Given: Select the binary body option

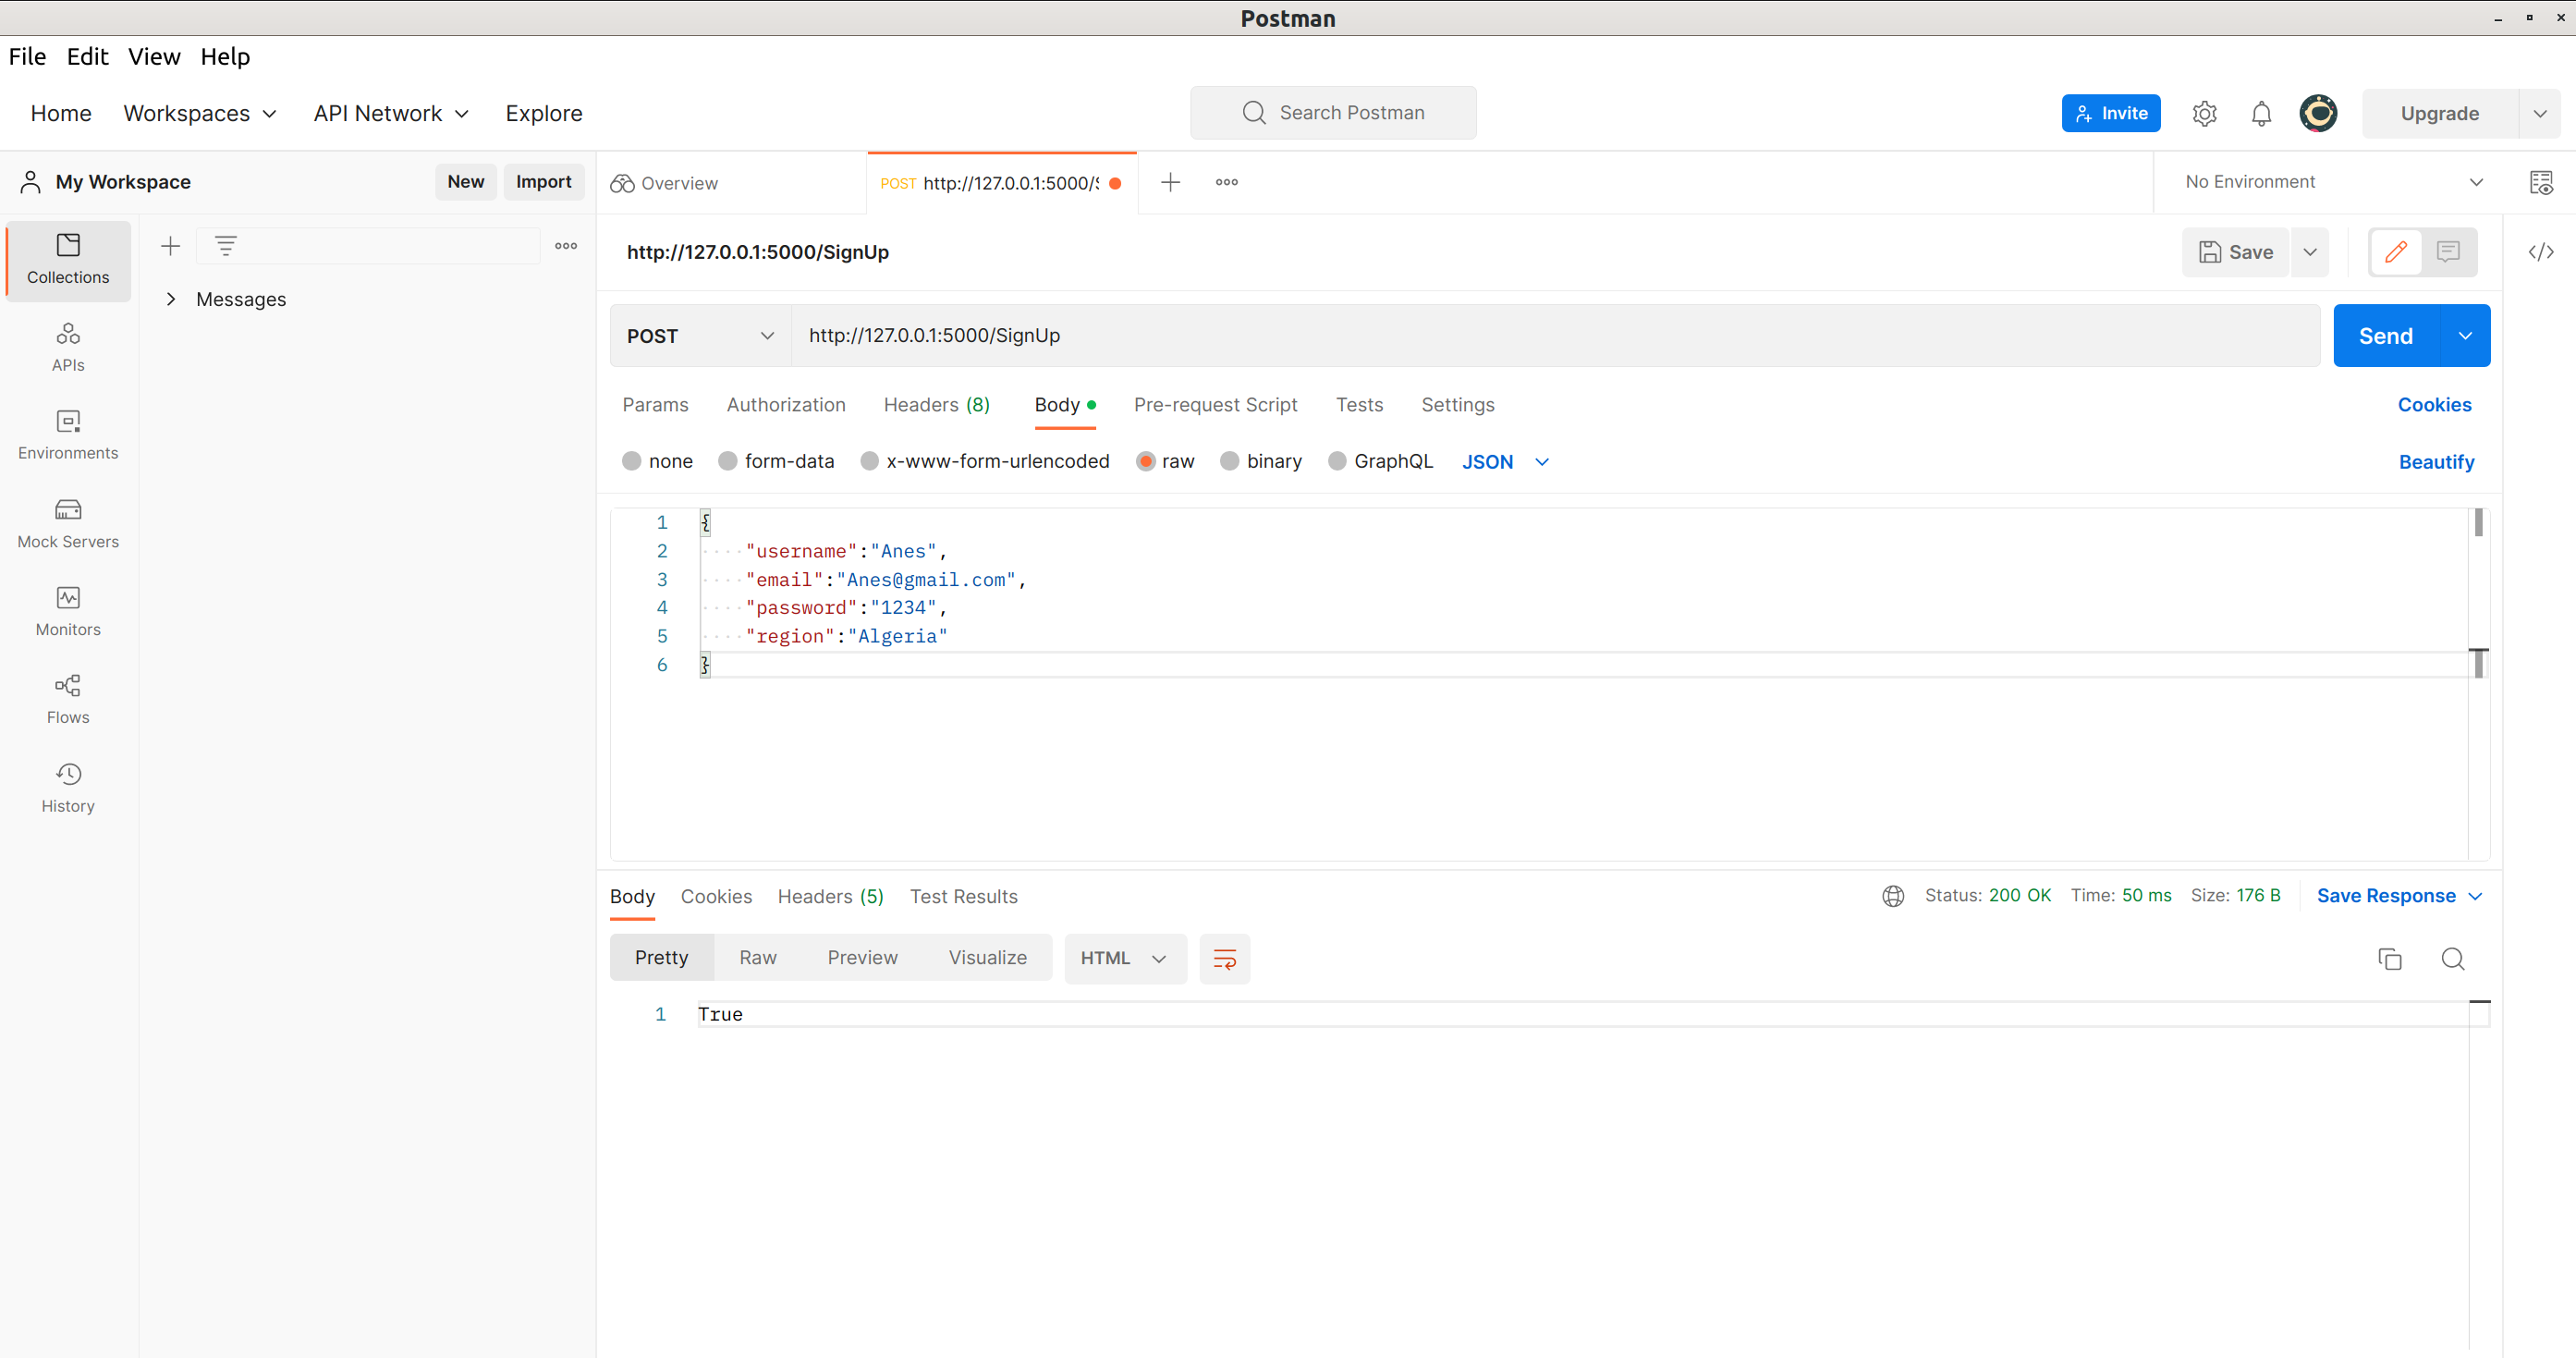Looking at the screenshot, I should pyautogui.click(x=1230, y=461).
